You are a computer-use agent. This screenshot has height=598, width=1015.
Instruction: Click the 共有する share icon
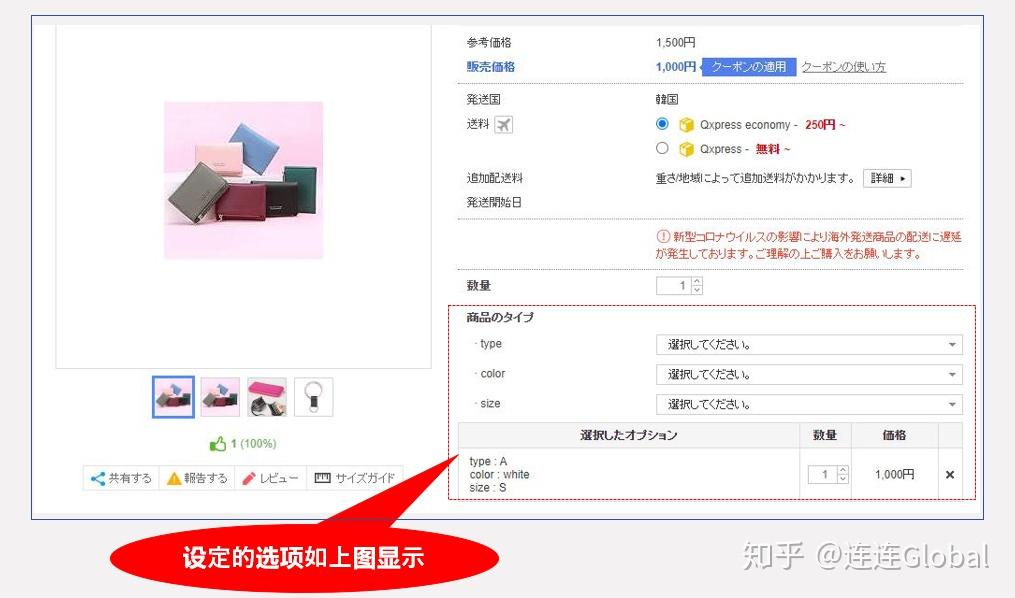click(97, 477)
